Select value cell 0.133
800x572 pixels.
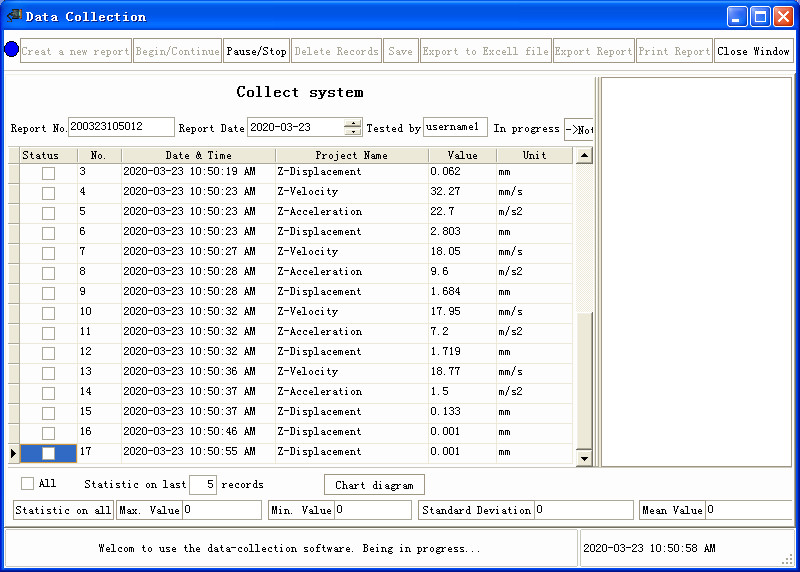point(462,412)
